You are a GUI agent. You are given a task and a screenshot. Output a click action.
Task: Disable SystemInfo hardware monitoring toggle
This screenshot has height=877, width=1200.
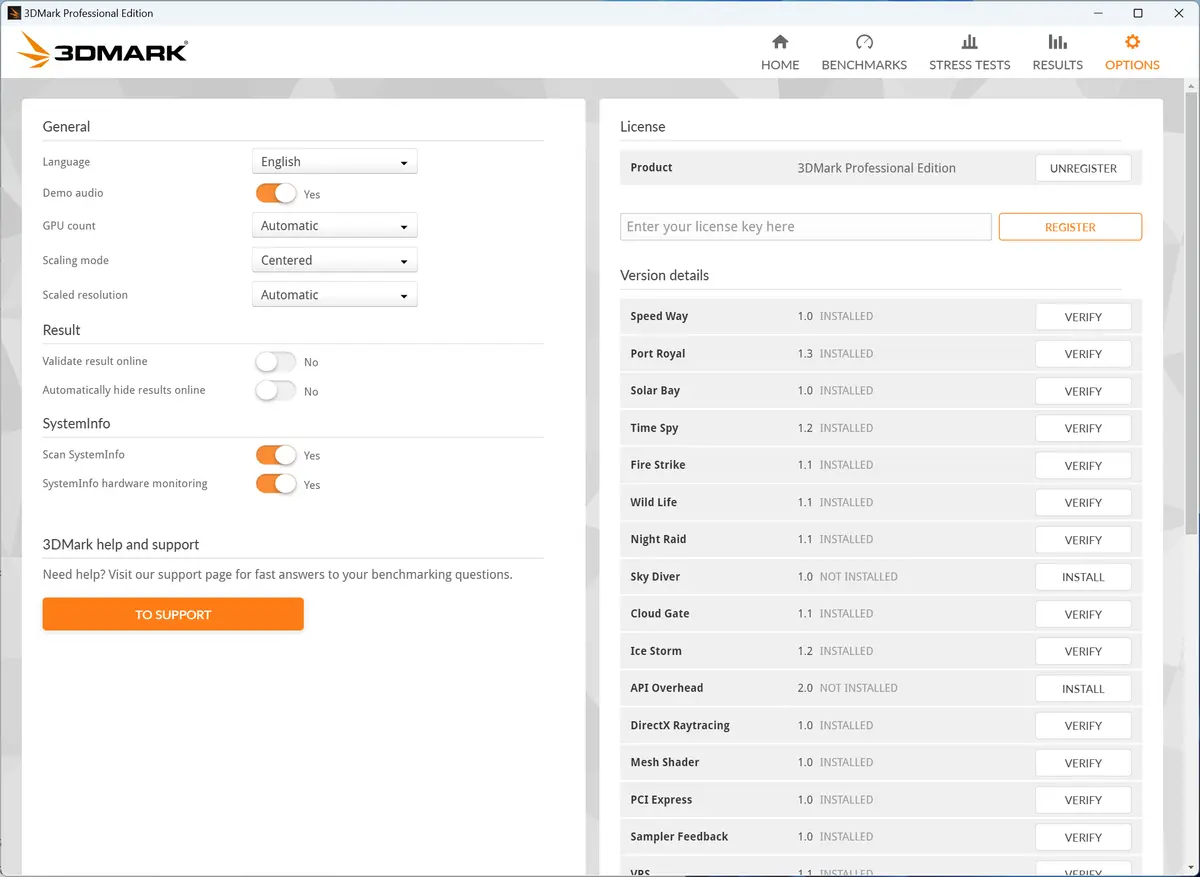(x=276, y=485)
